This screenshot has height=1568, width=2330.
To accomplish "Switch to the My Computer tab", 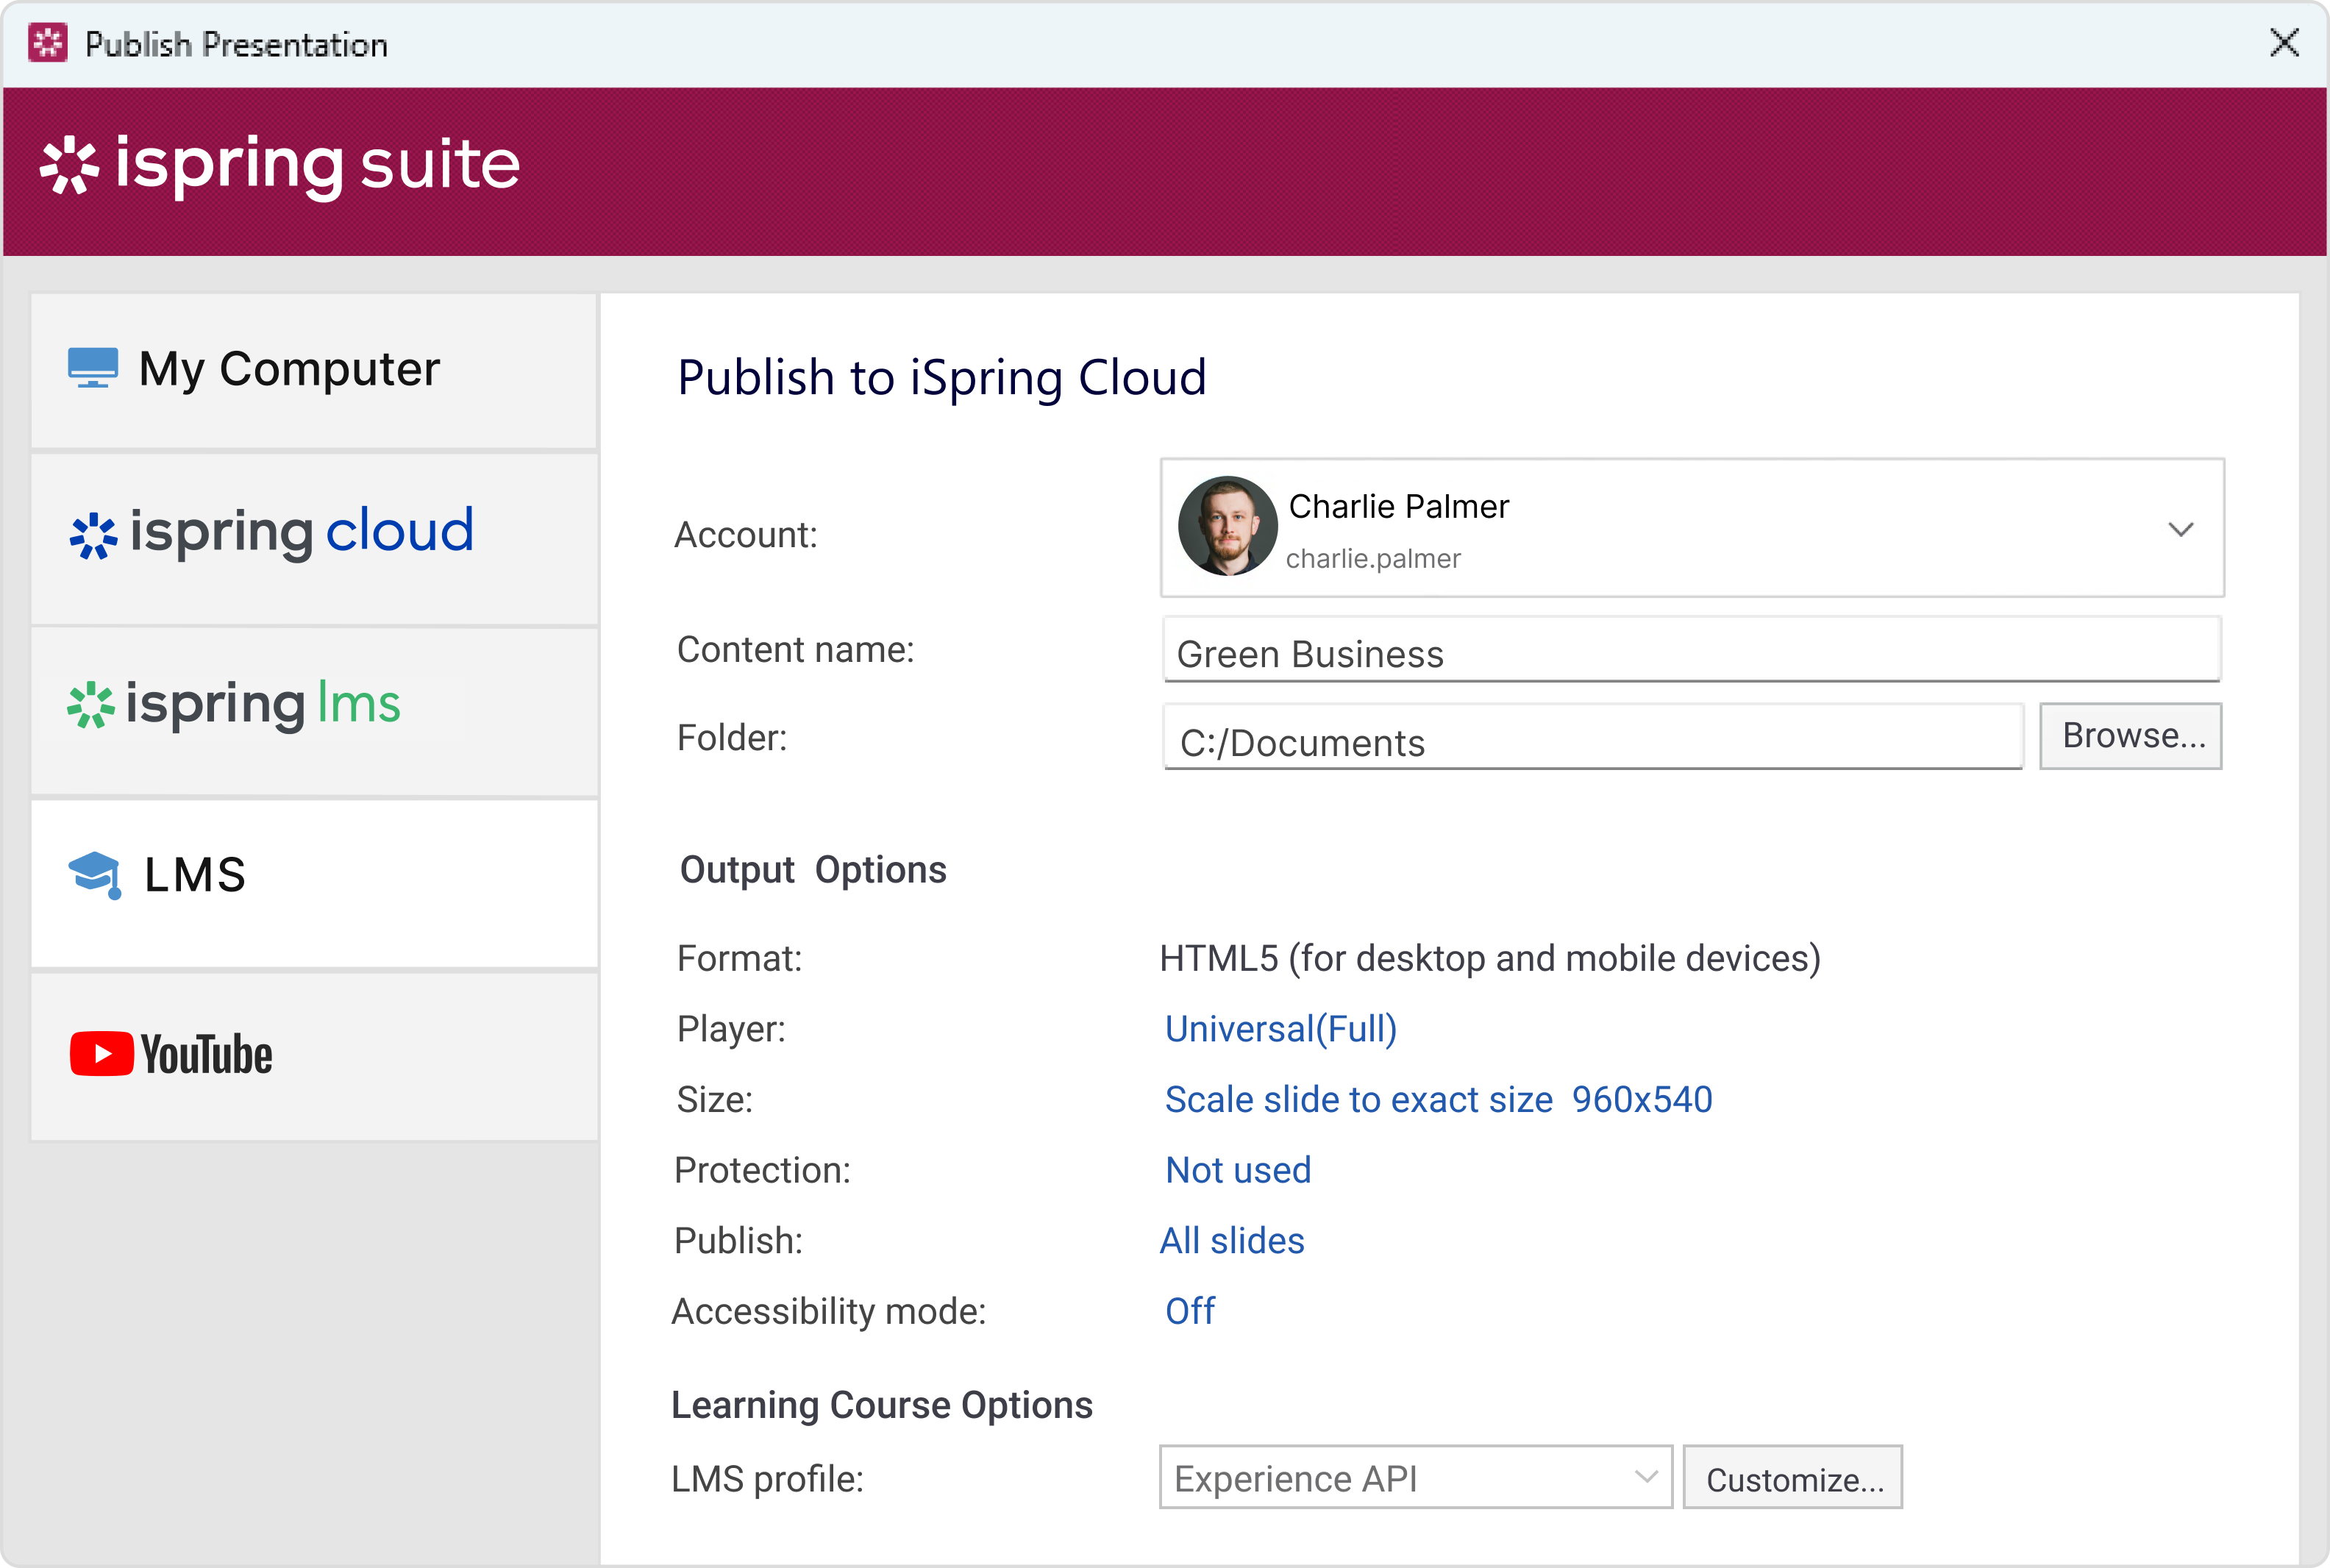I will 314,370.
